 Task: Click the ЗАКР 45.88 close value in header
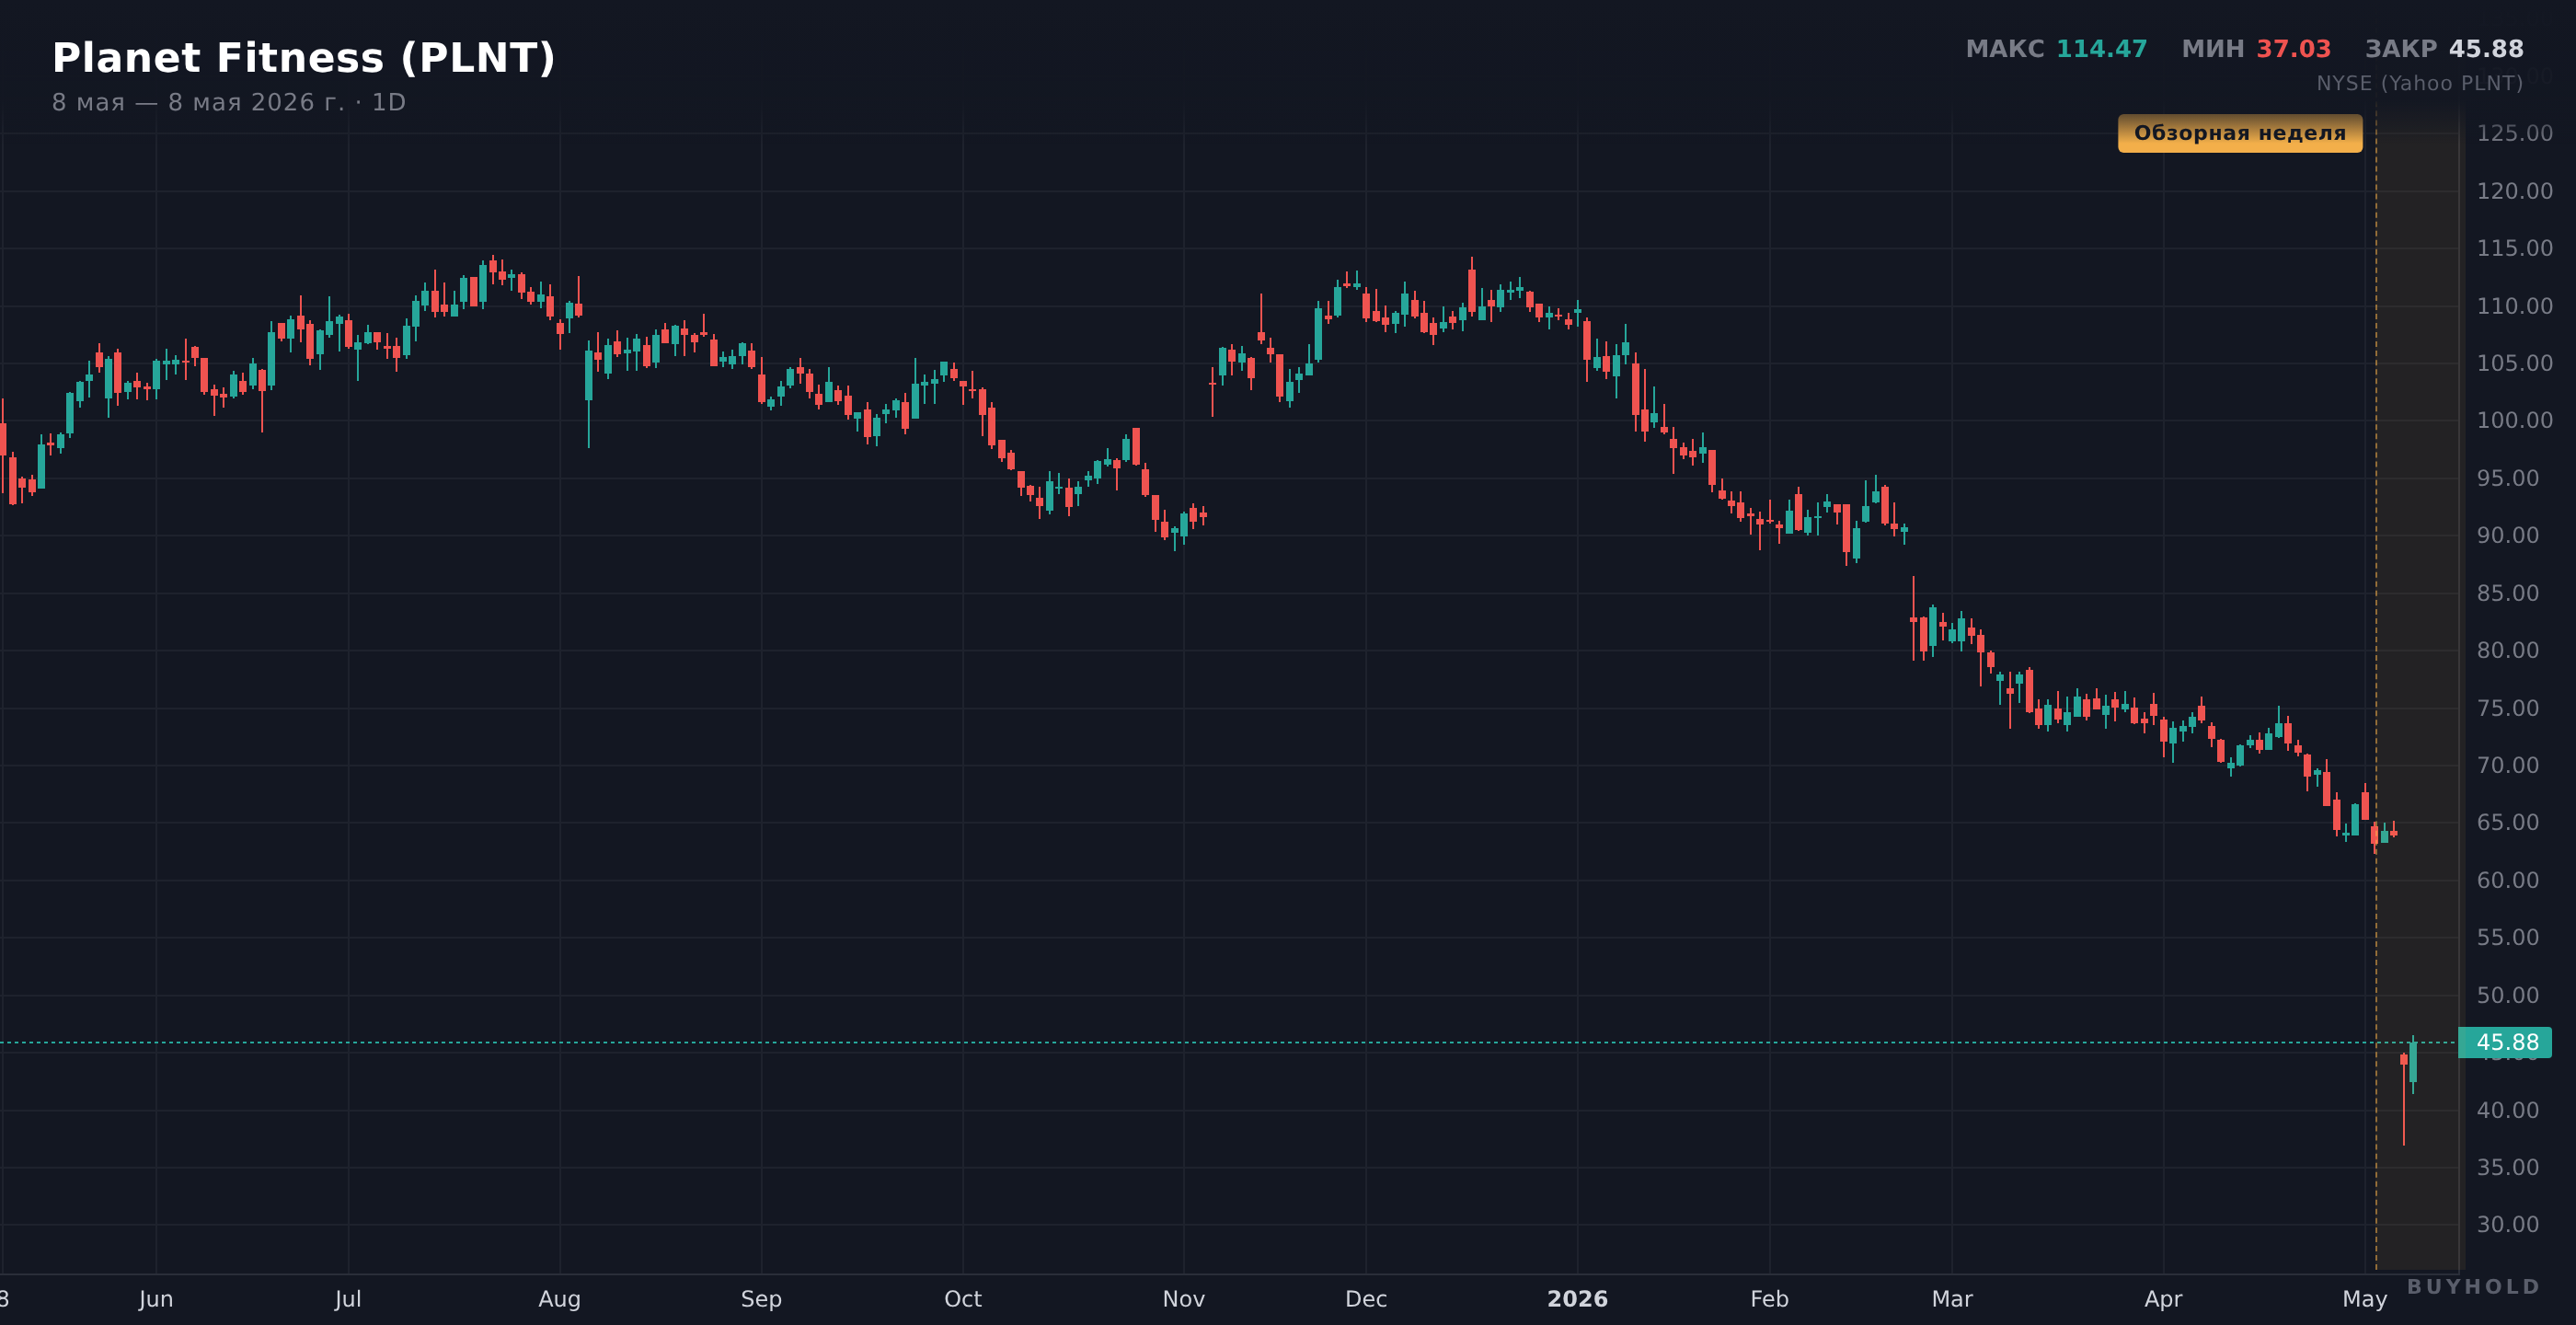point(2444,49)
